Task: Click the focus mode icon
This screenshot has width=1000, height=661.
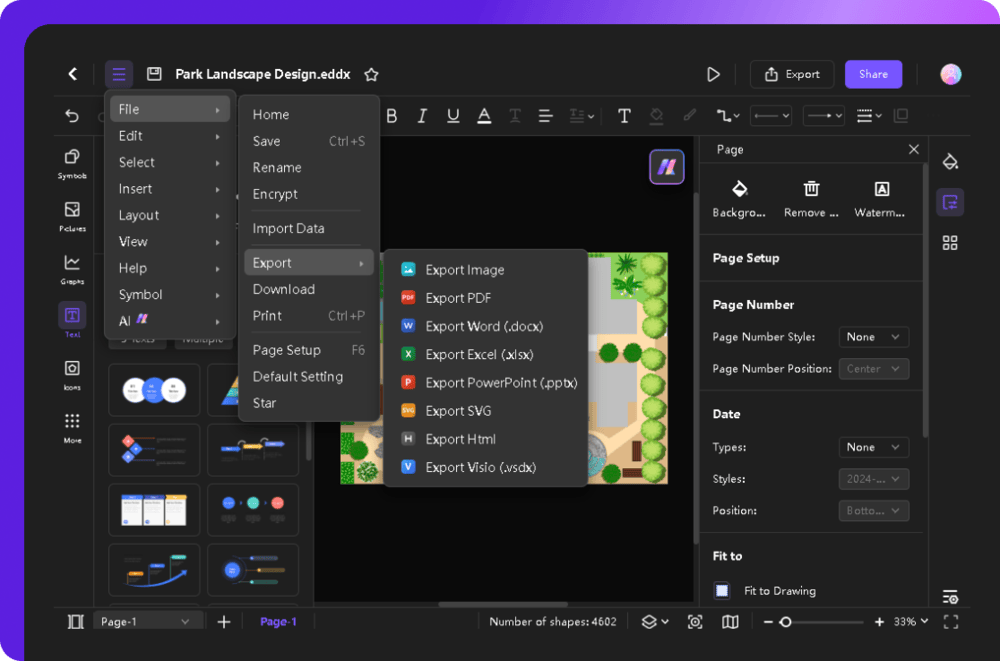Action: pos(695,621)
